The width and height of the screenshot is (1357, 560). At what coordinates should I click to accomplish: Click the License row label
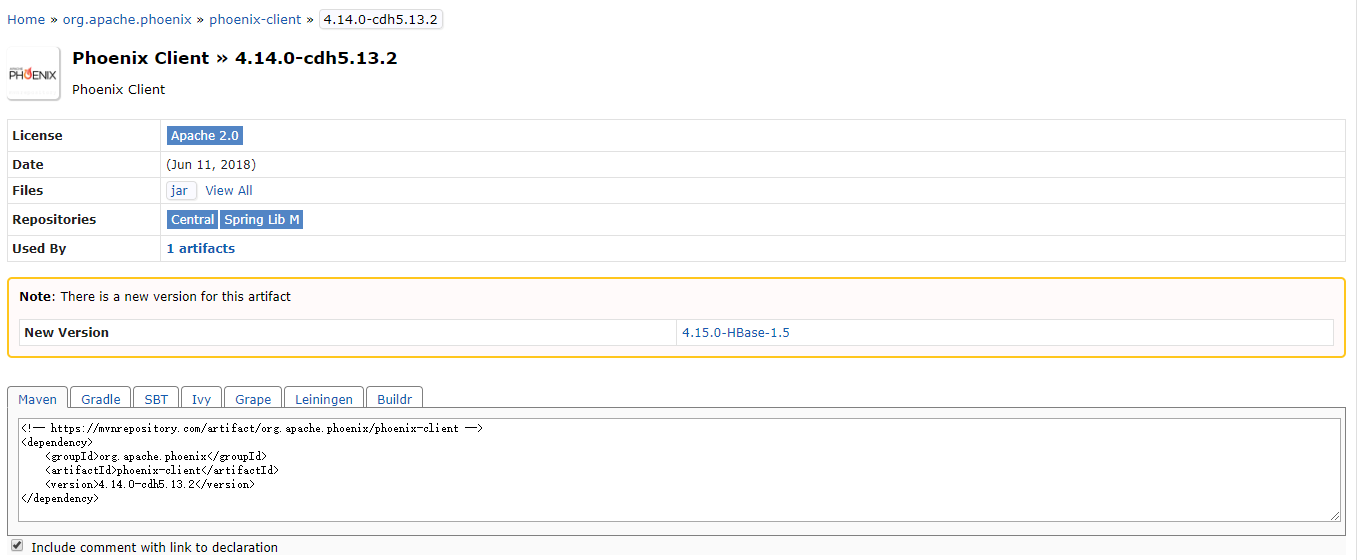coord(37,136)
